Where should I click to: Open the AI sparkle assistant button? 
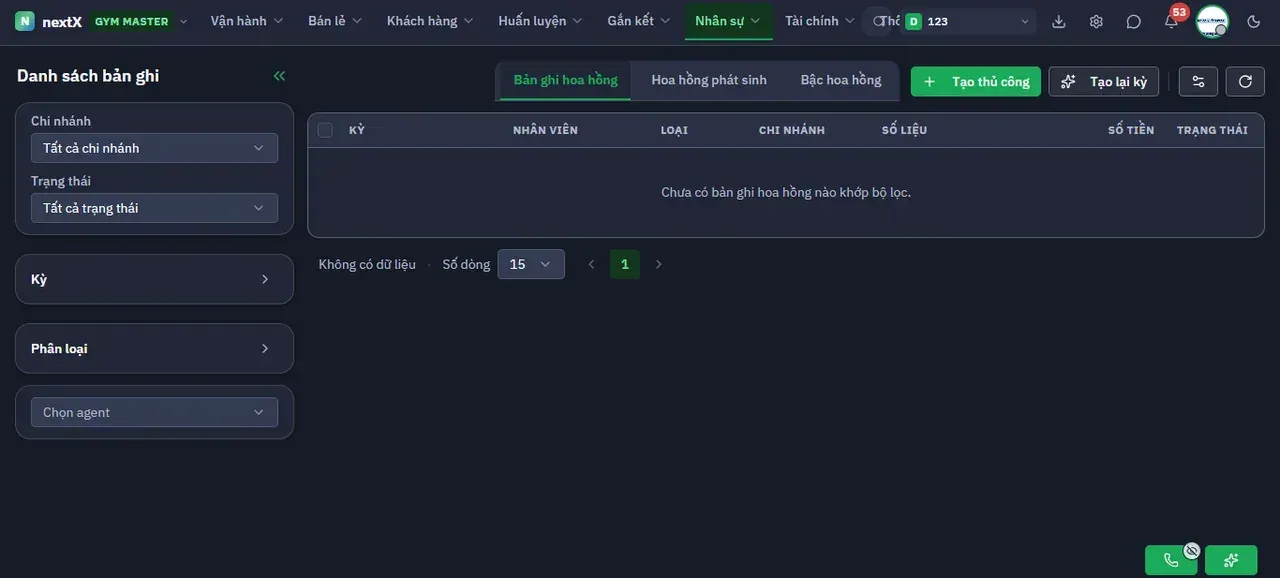coord(1231,560)
